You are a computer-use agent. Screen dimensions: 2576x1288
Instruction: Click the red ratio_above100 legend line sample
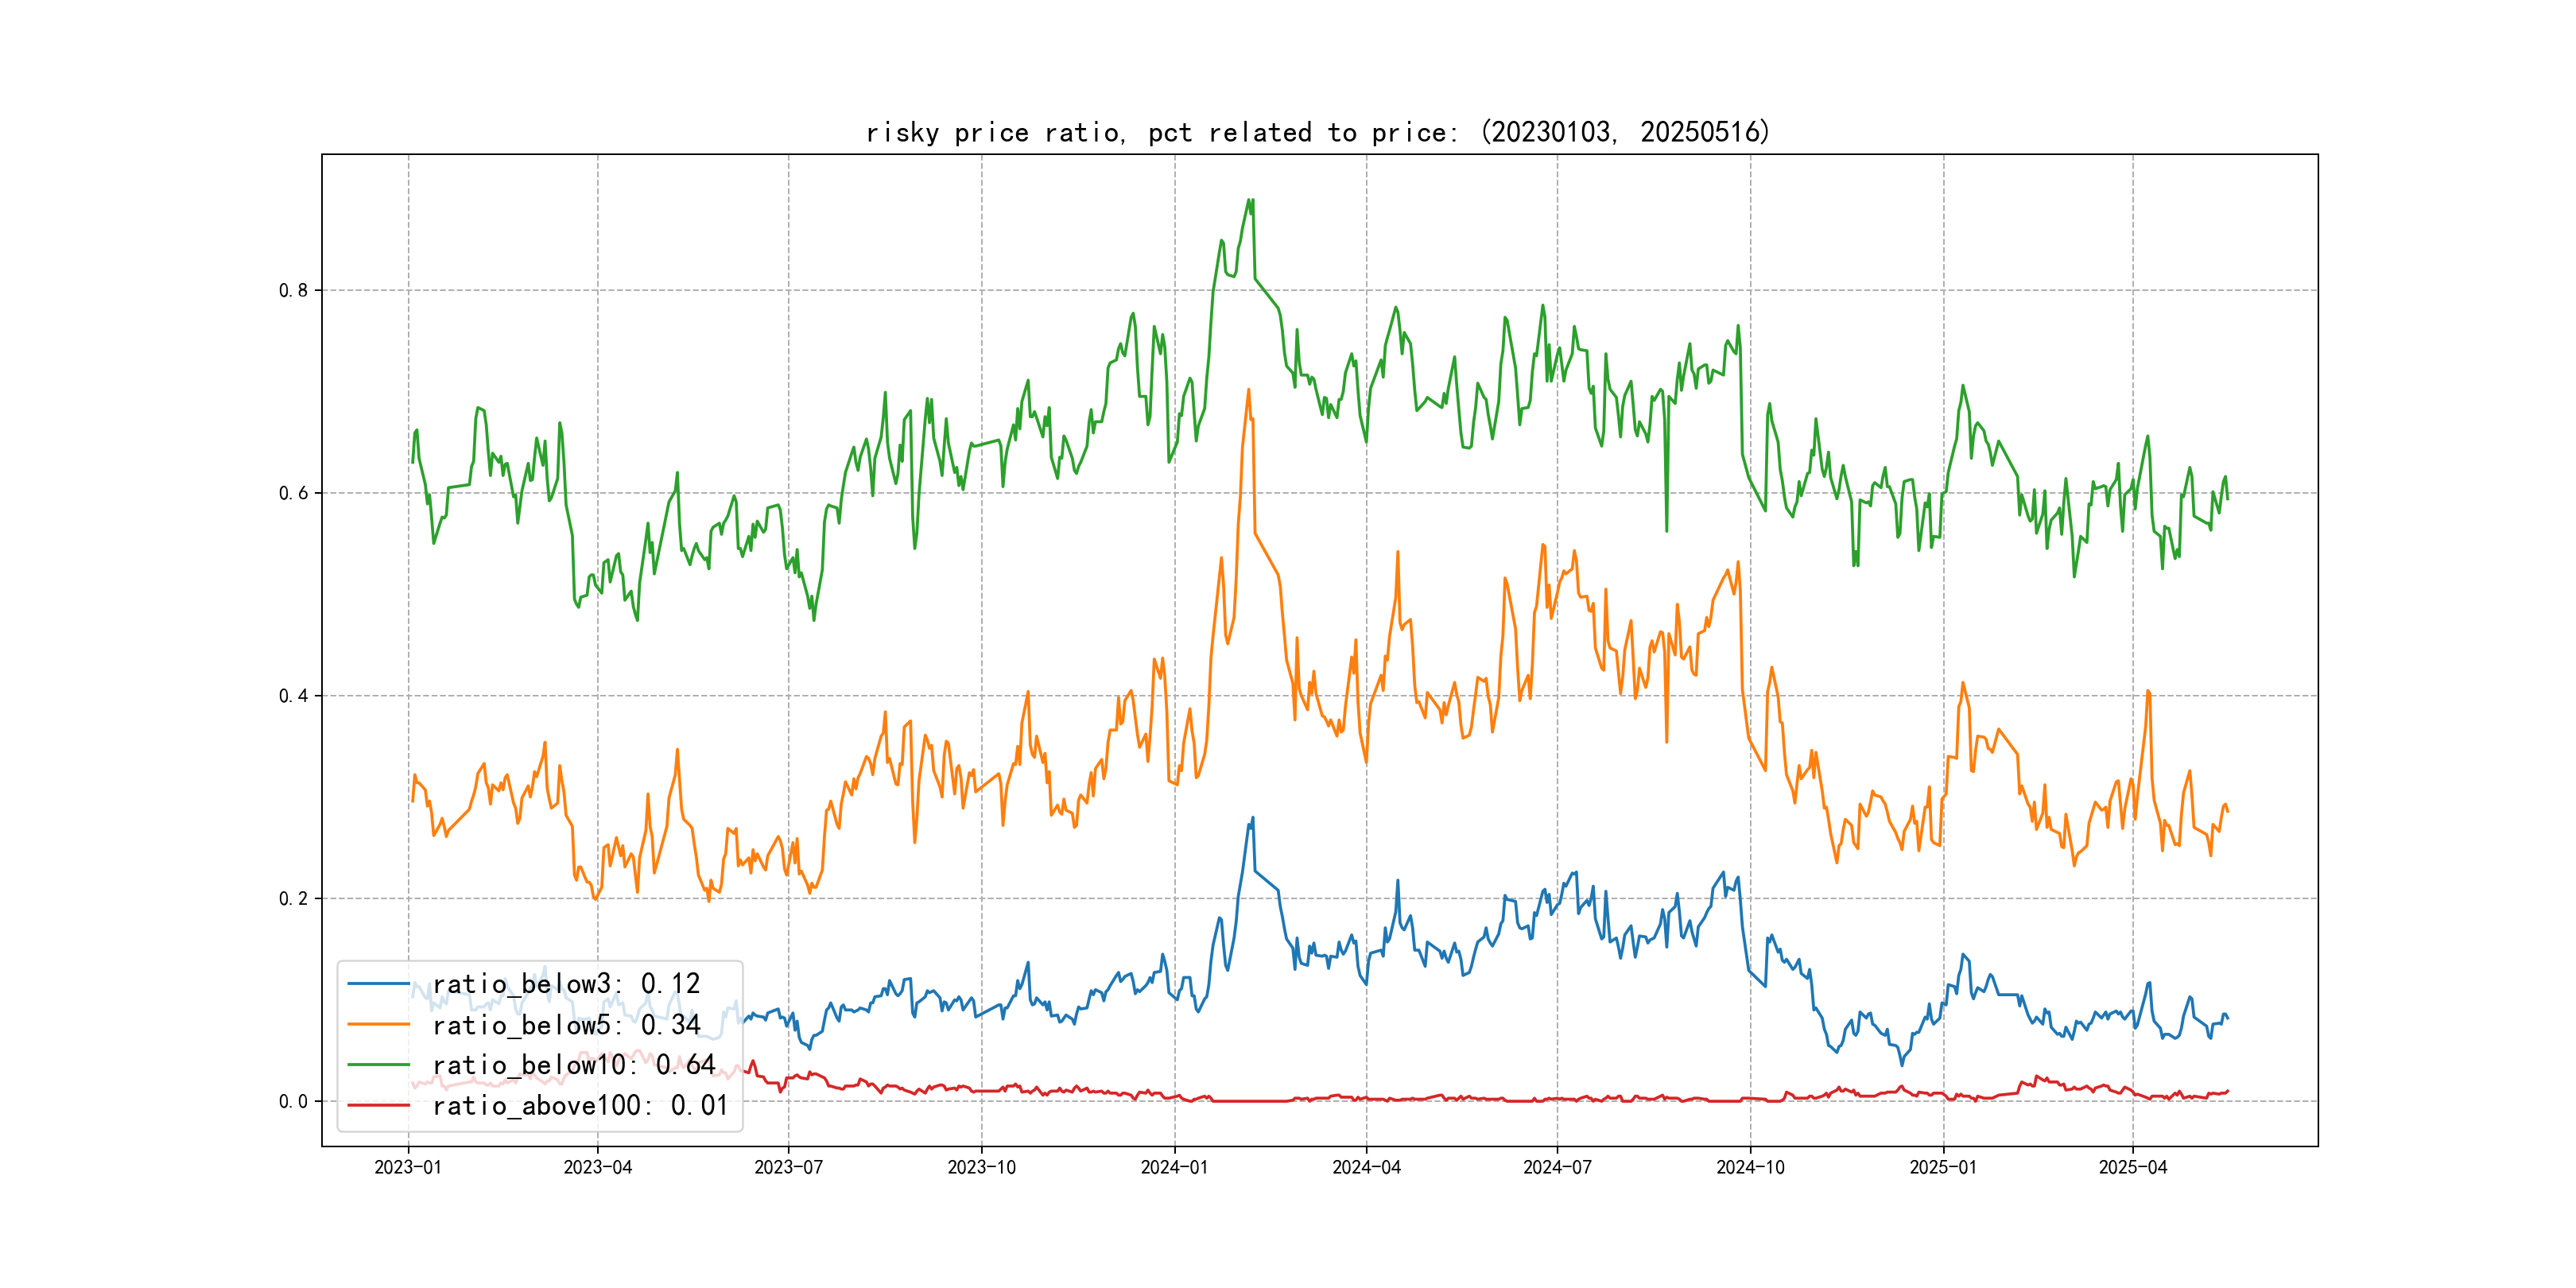[x=378, y=1105]
